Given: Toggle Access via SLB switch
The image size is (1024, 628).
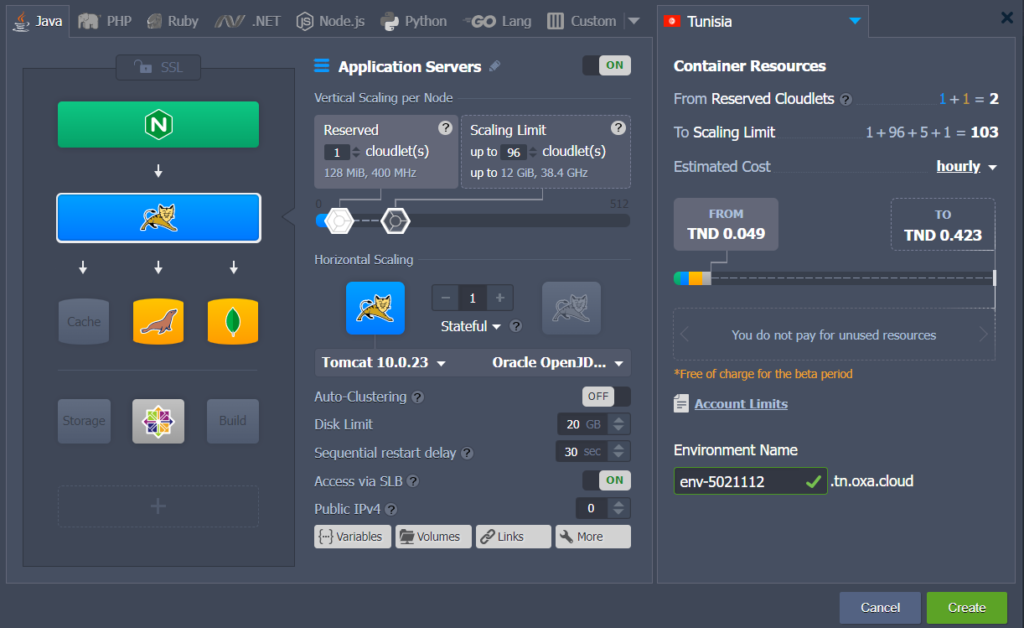Looking at the screenshot, I should [607, 480].
